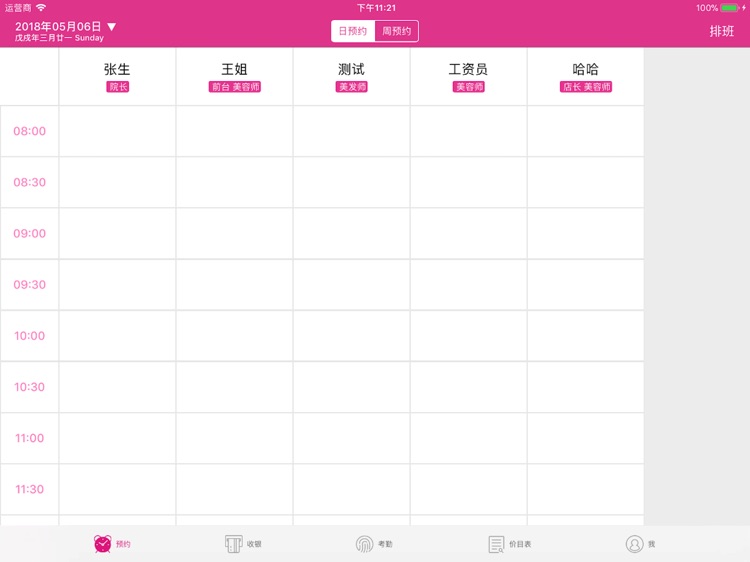Tap the battery icon in status bar
The image size is (750, 562).
(729, 8)
